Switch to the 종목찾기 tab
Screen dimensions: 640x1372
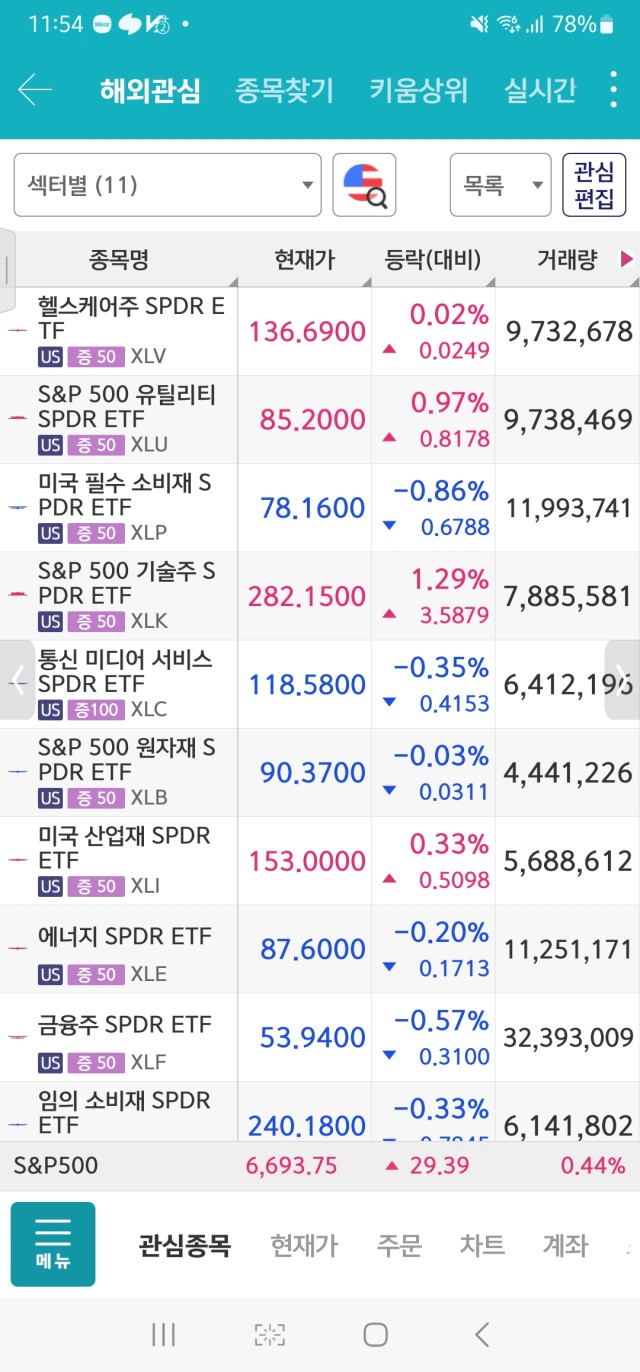pos(284,91)
